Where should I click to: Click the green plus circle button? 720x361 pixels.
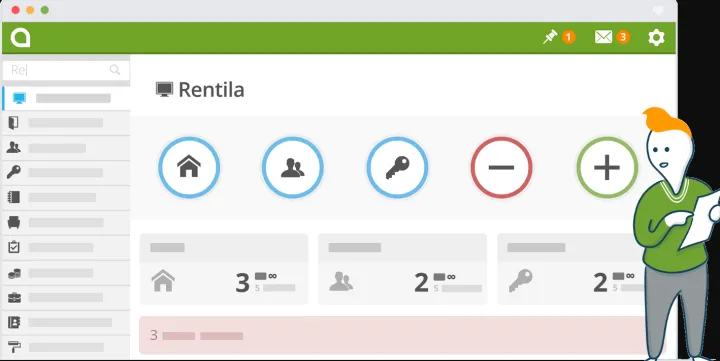(x=607, y=167)
